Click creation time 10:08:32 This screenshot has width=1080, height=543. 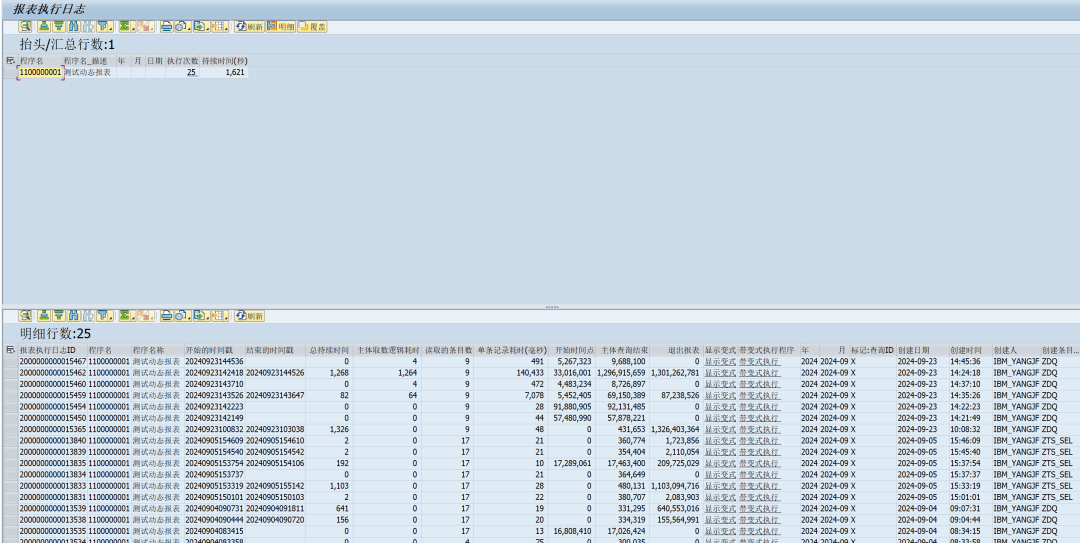[965, 429]
